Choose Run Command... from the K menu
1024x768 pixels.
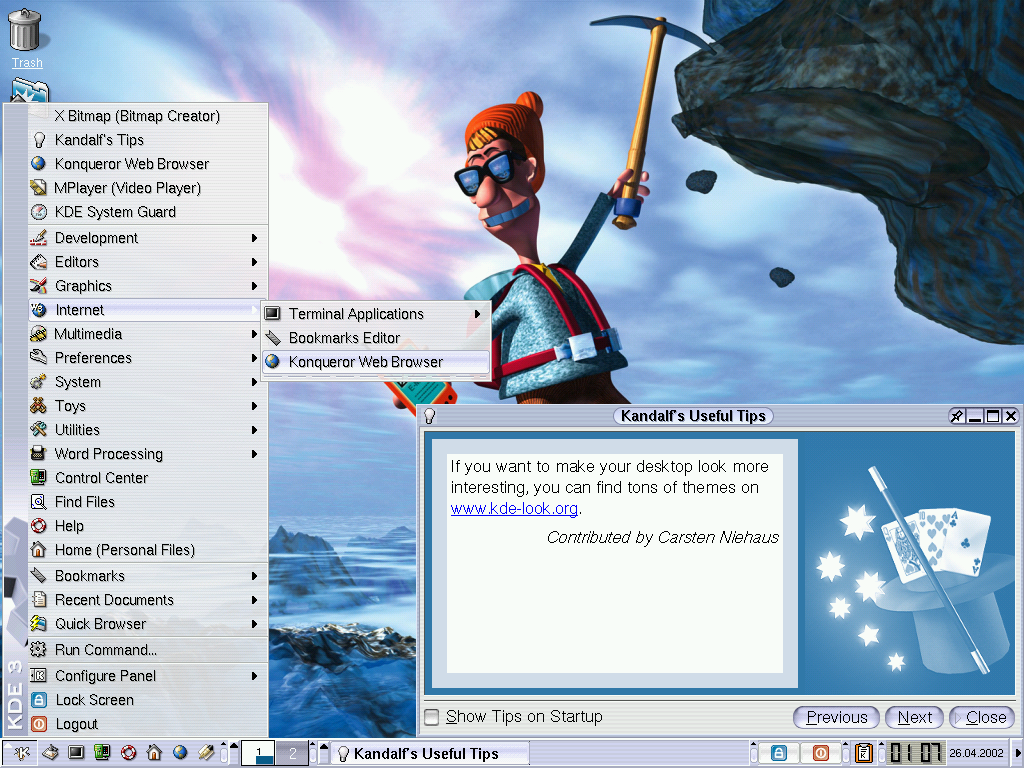pos(148,650)
